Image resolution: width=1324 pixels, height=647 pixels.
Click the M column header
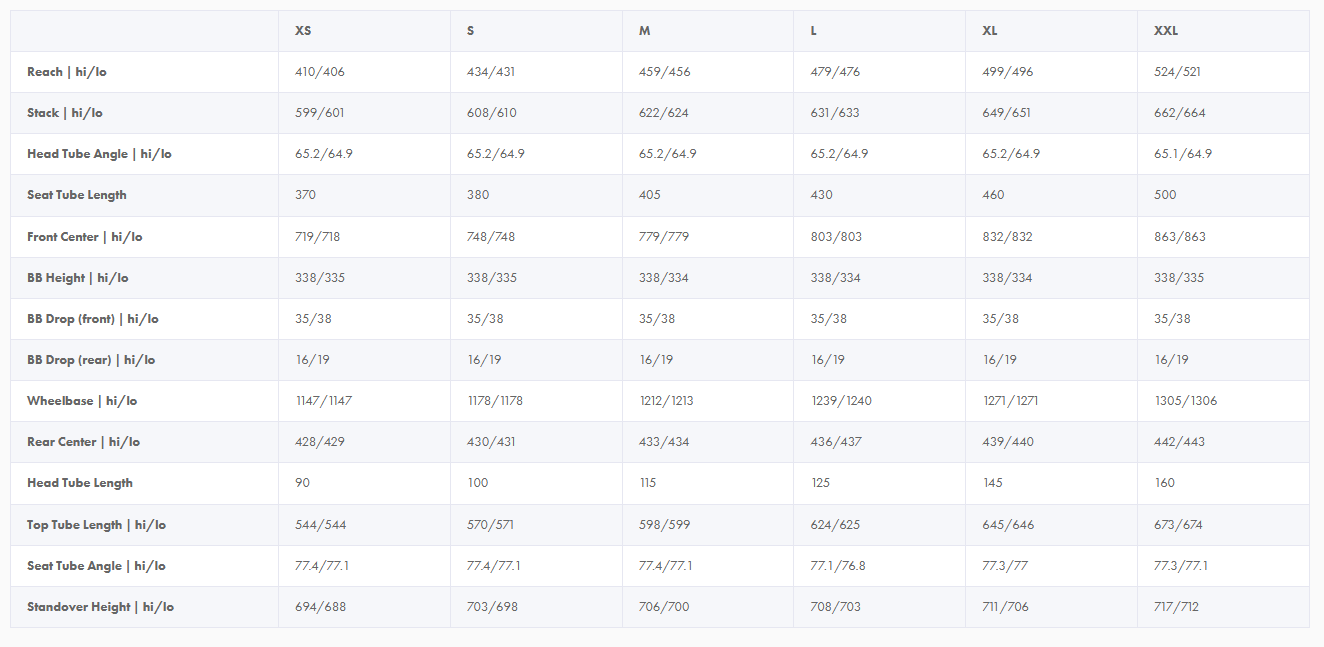pos(645,31)
